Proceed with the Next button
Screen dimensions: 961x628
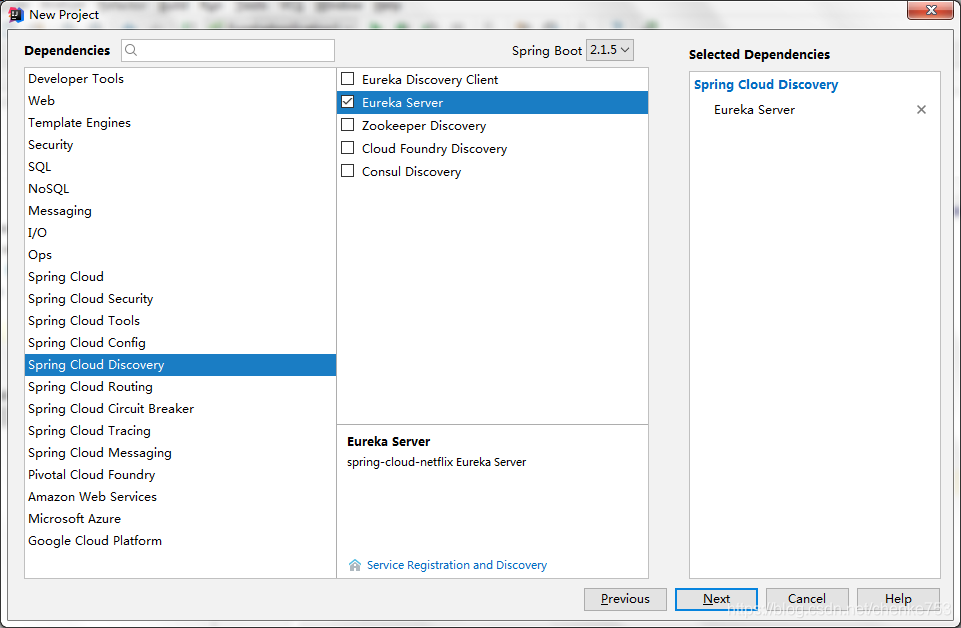[716, 599]
